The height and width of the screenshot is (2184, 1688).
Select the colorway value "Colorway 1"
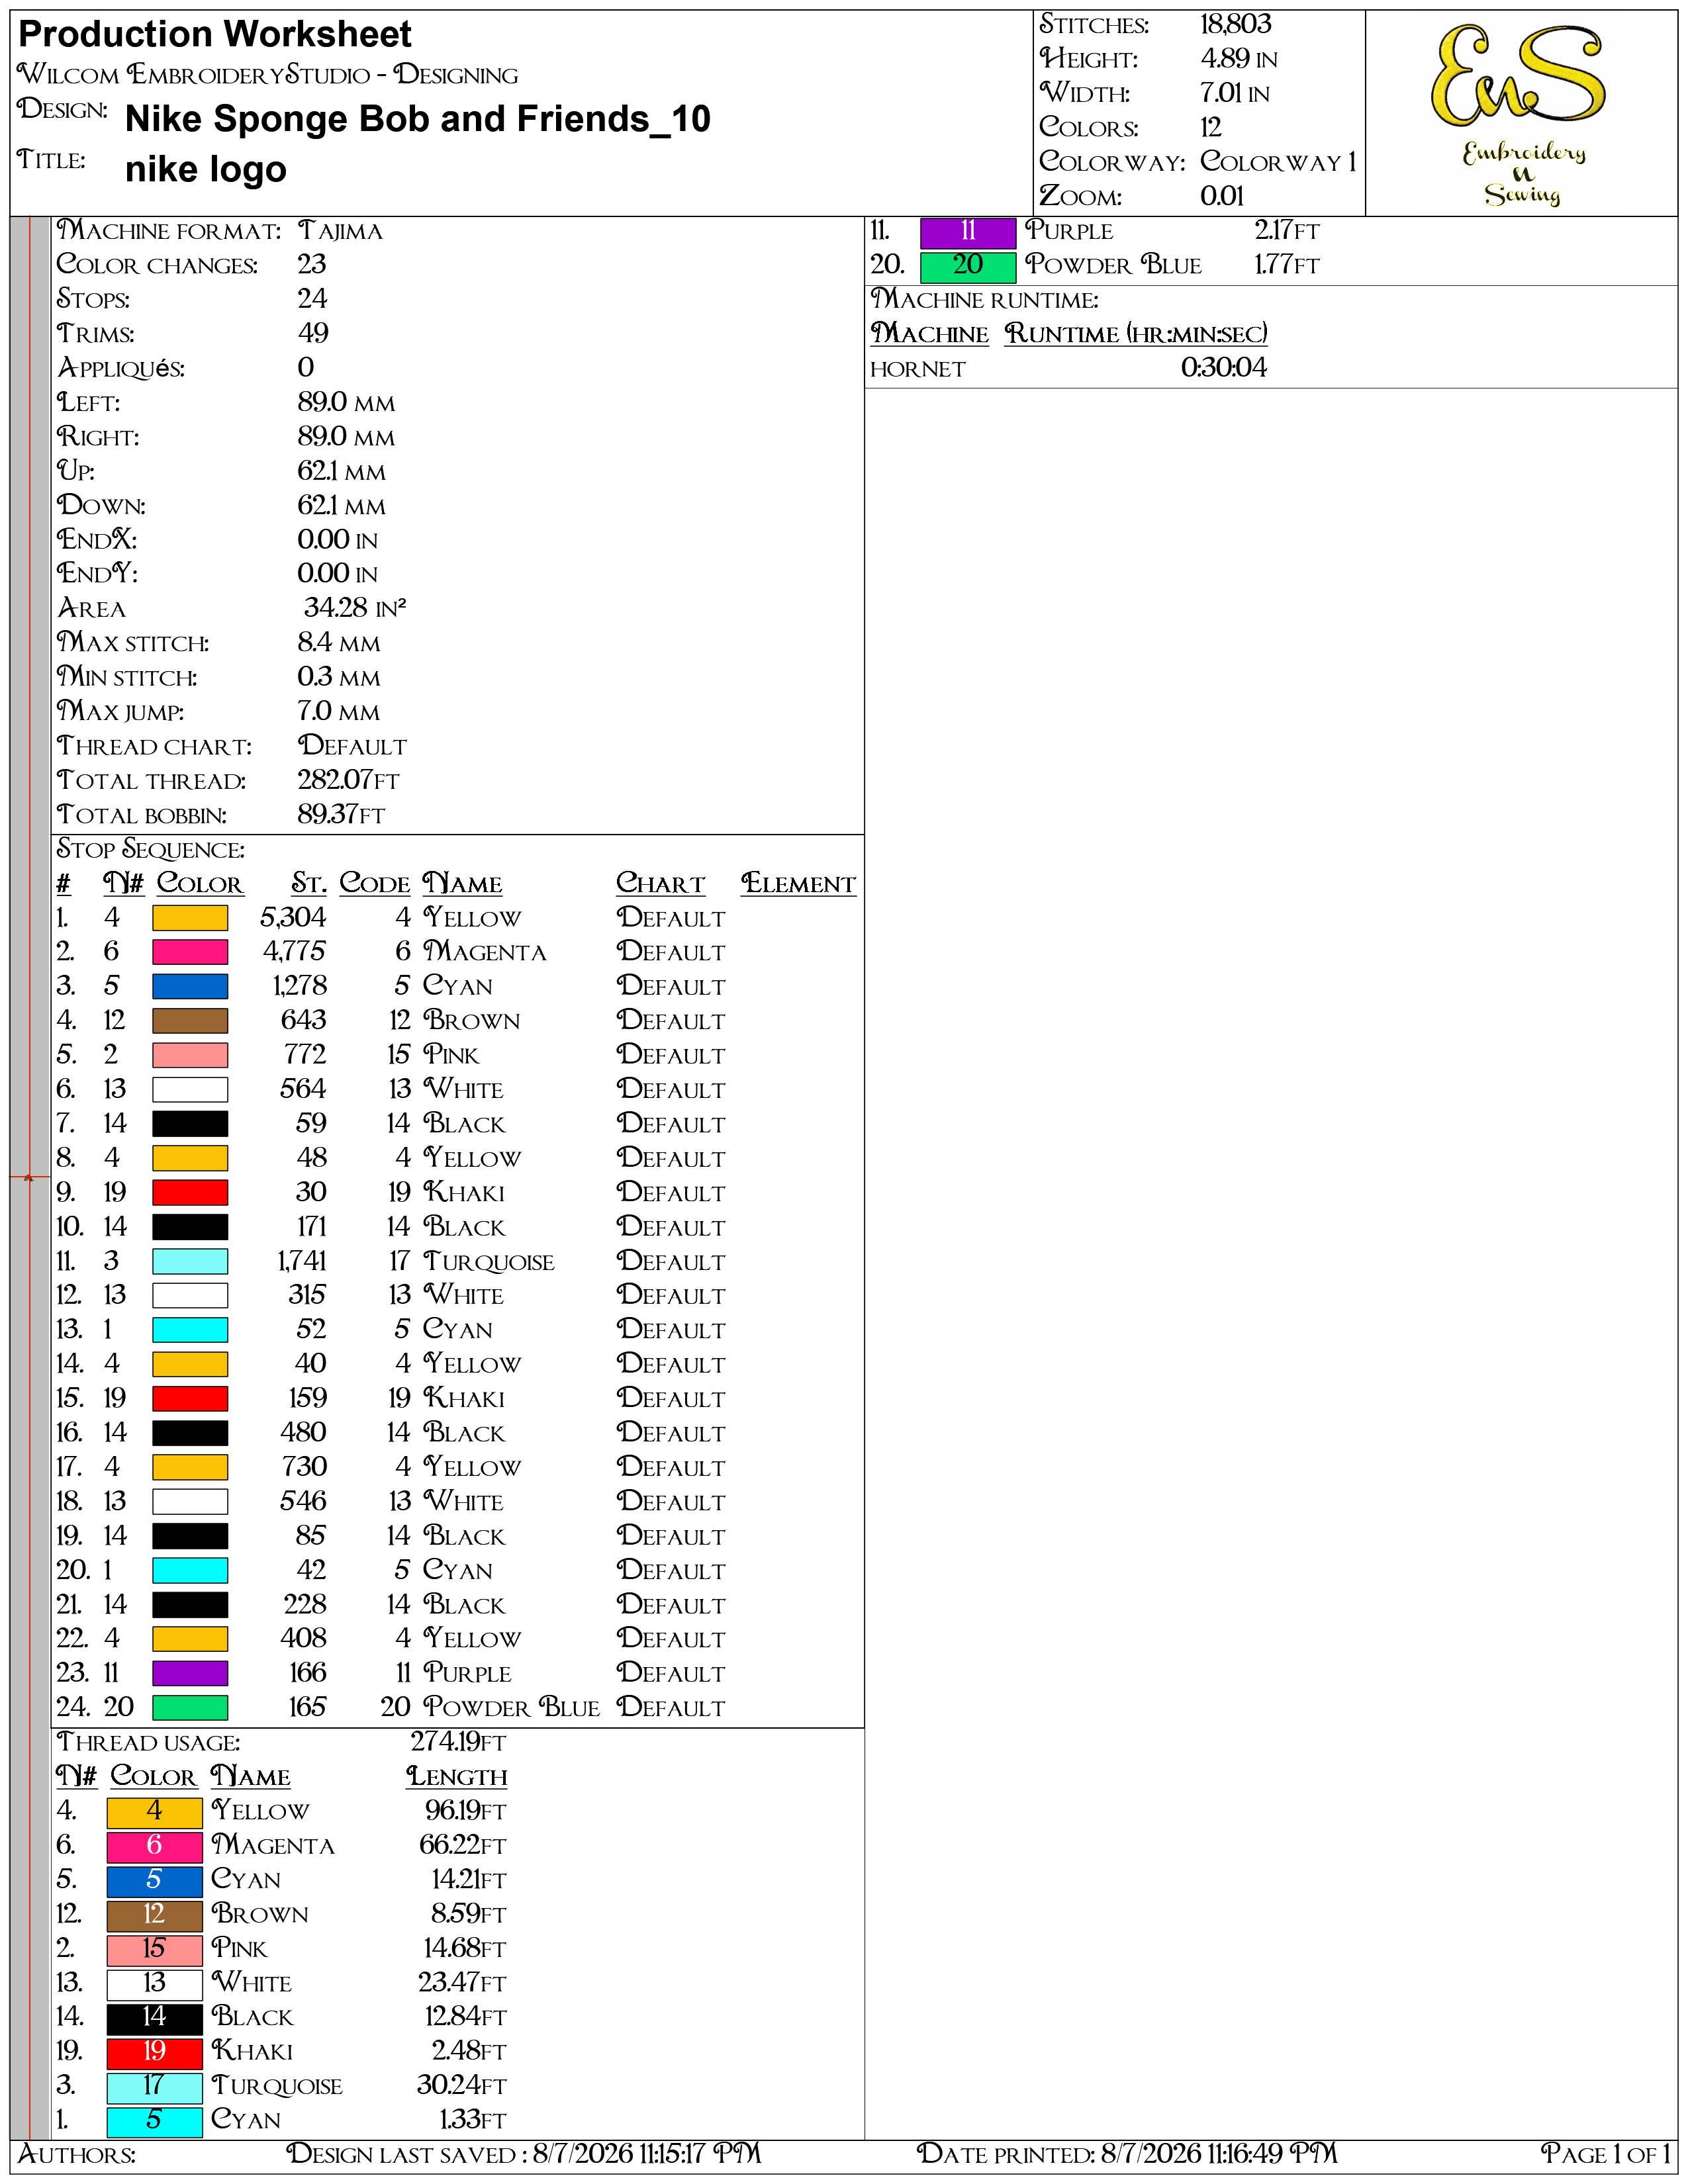(x=1278, y=162)
